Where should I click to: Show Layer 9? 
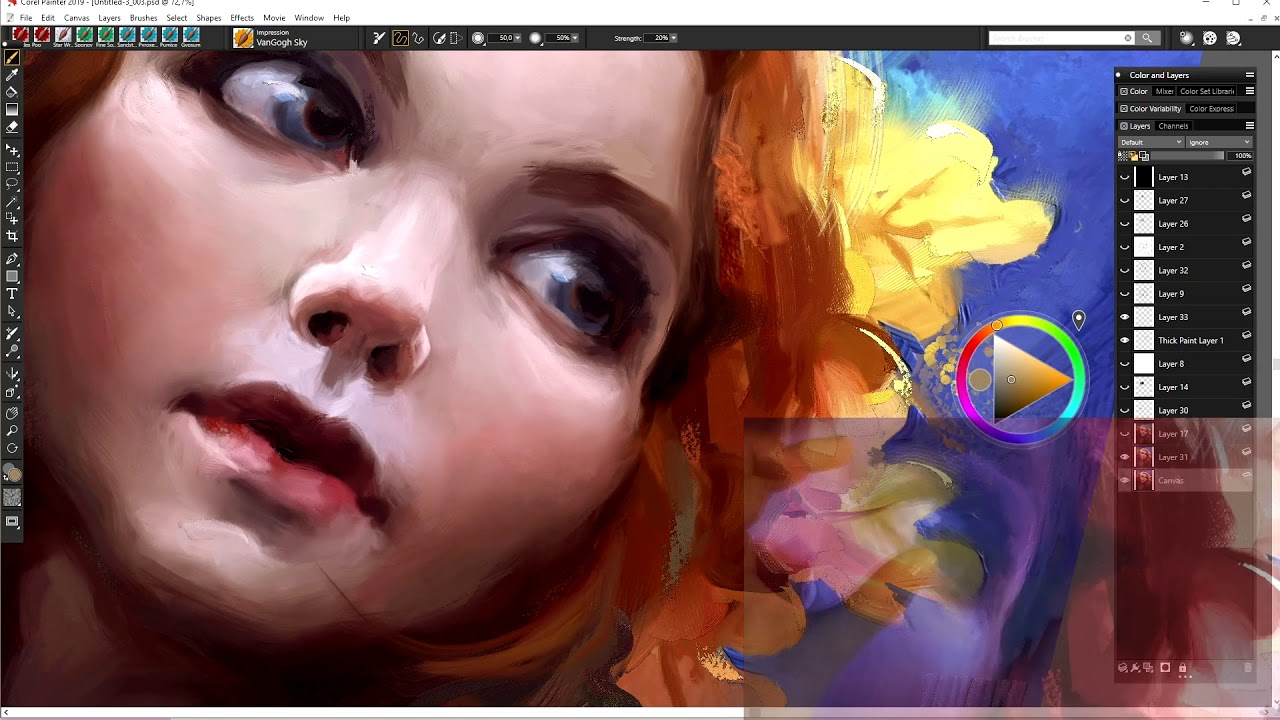1124,294
